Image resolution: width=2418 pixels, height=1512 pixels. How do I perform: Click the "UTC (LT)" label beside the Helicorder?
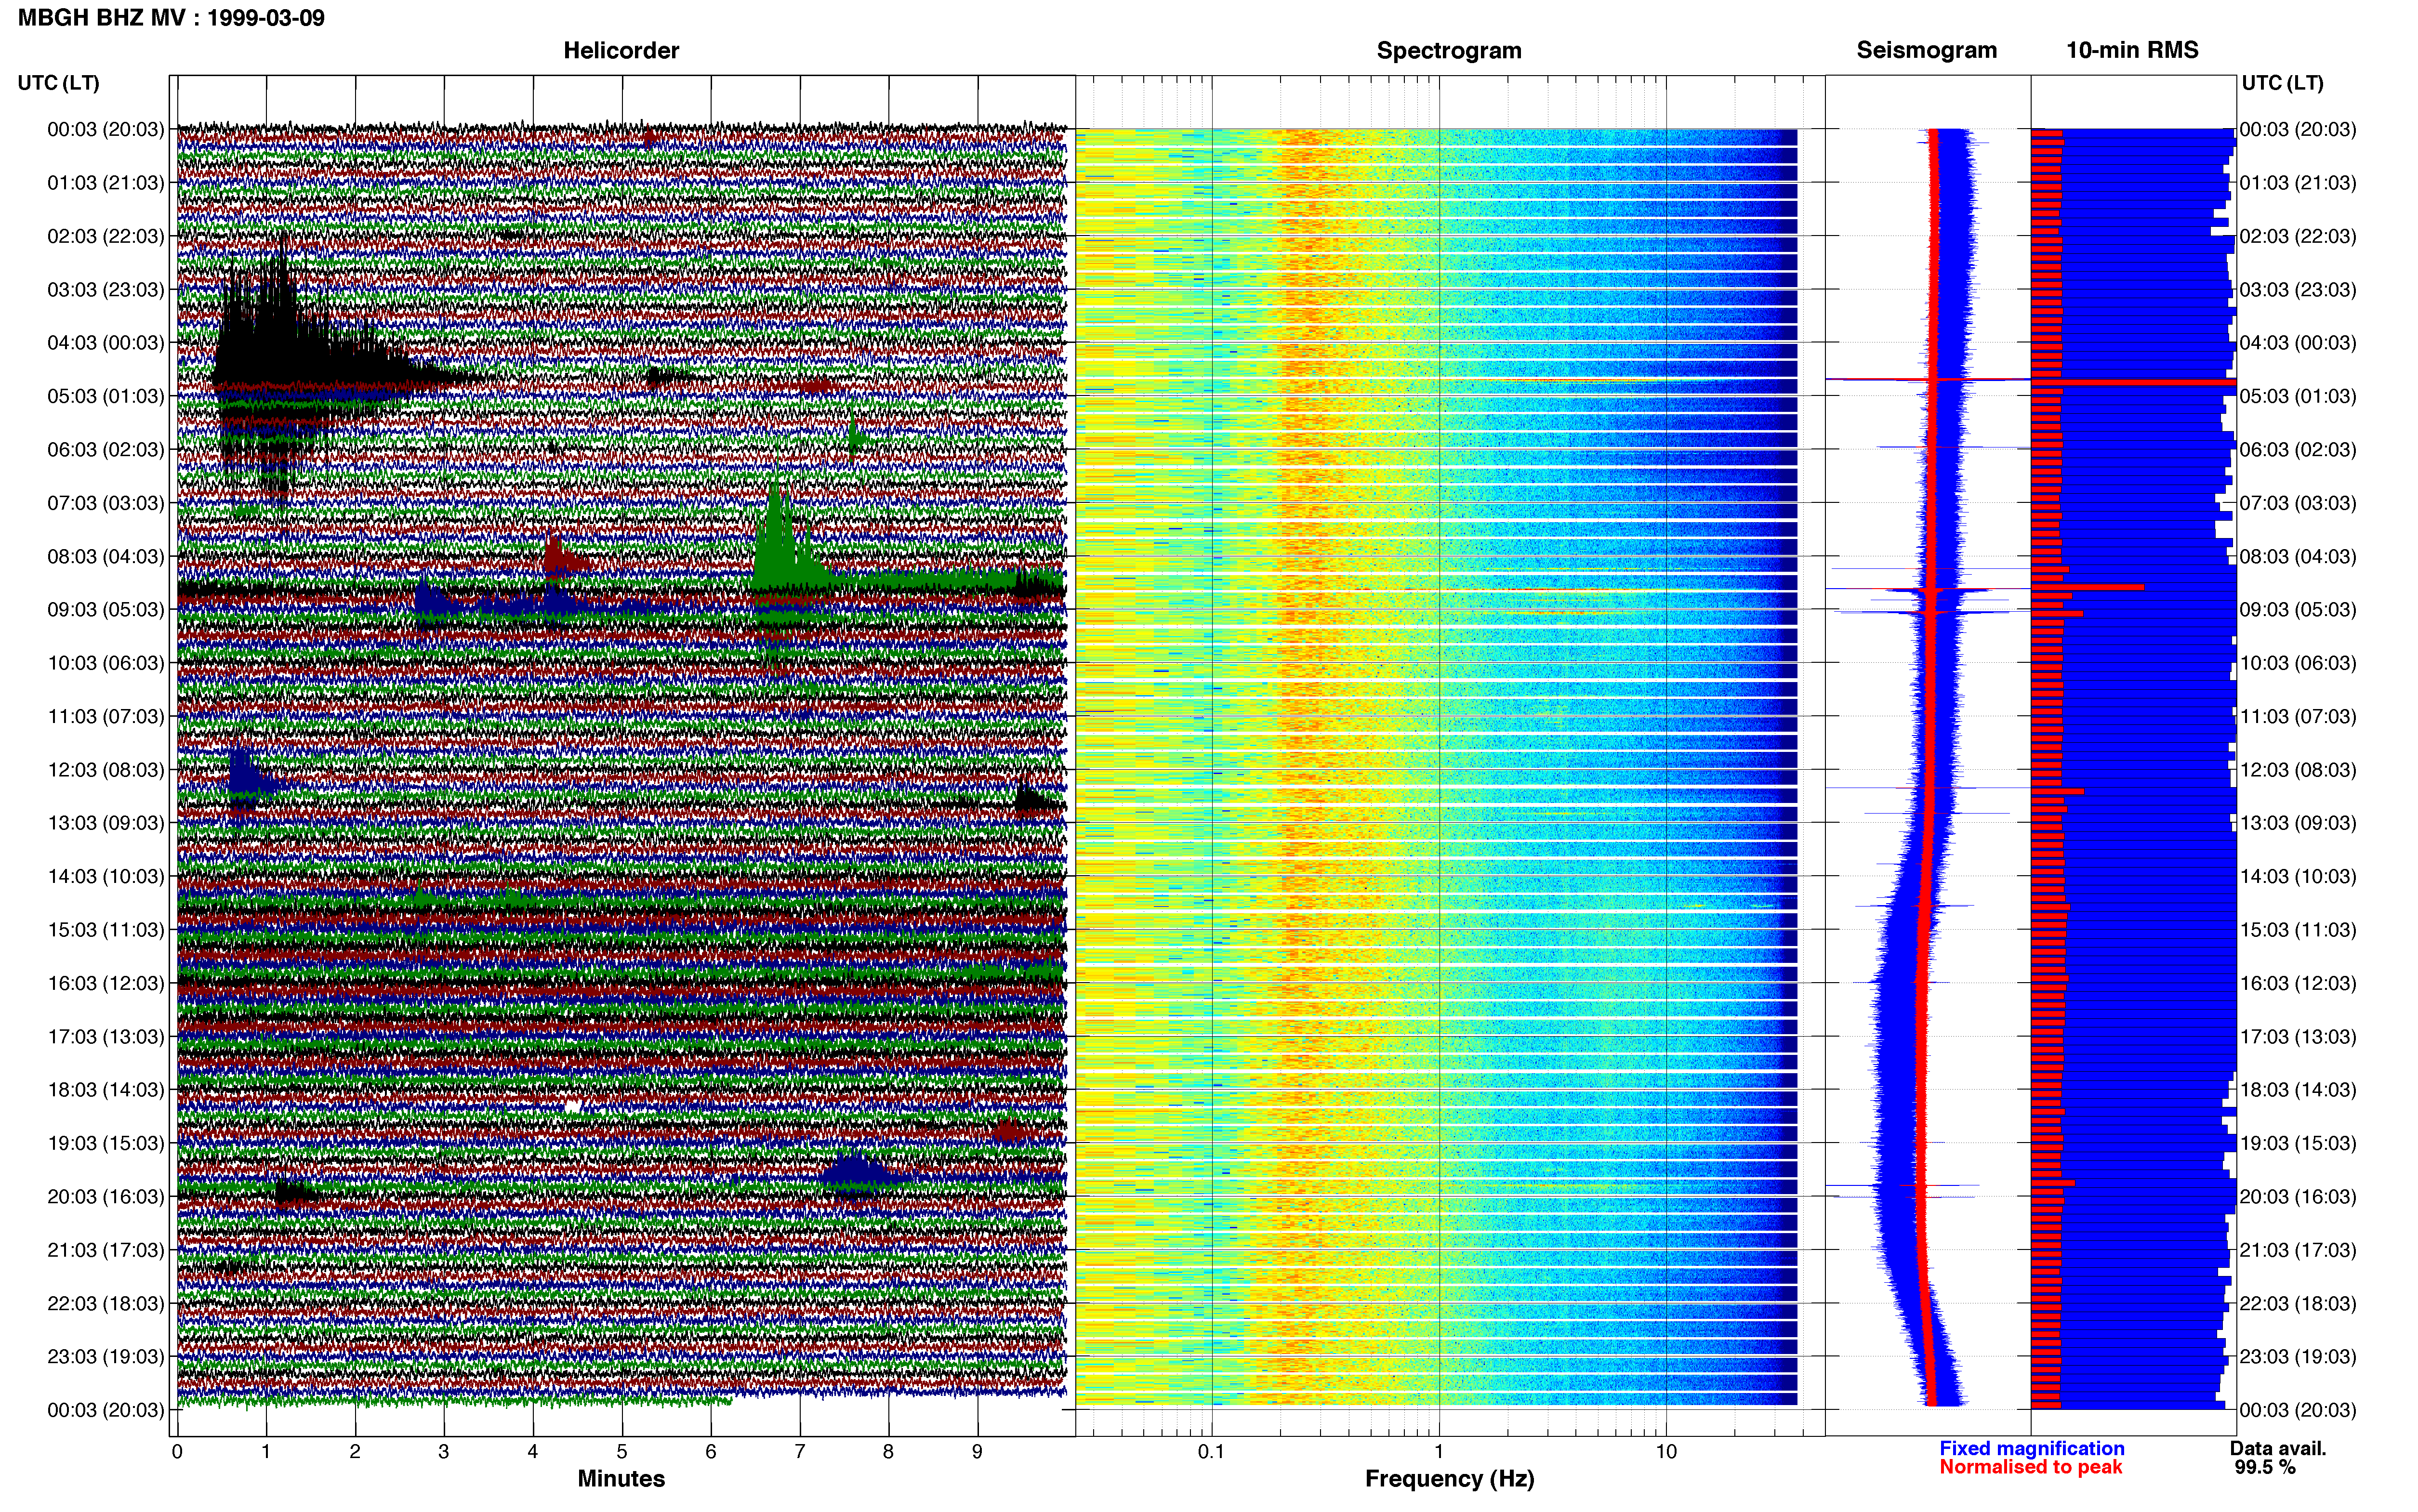point(59,83)
